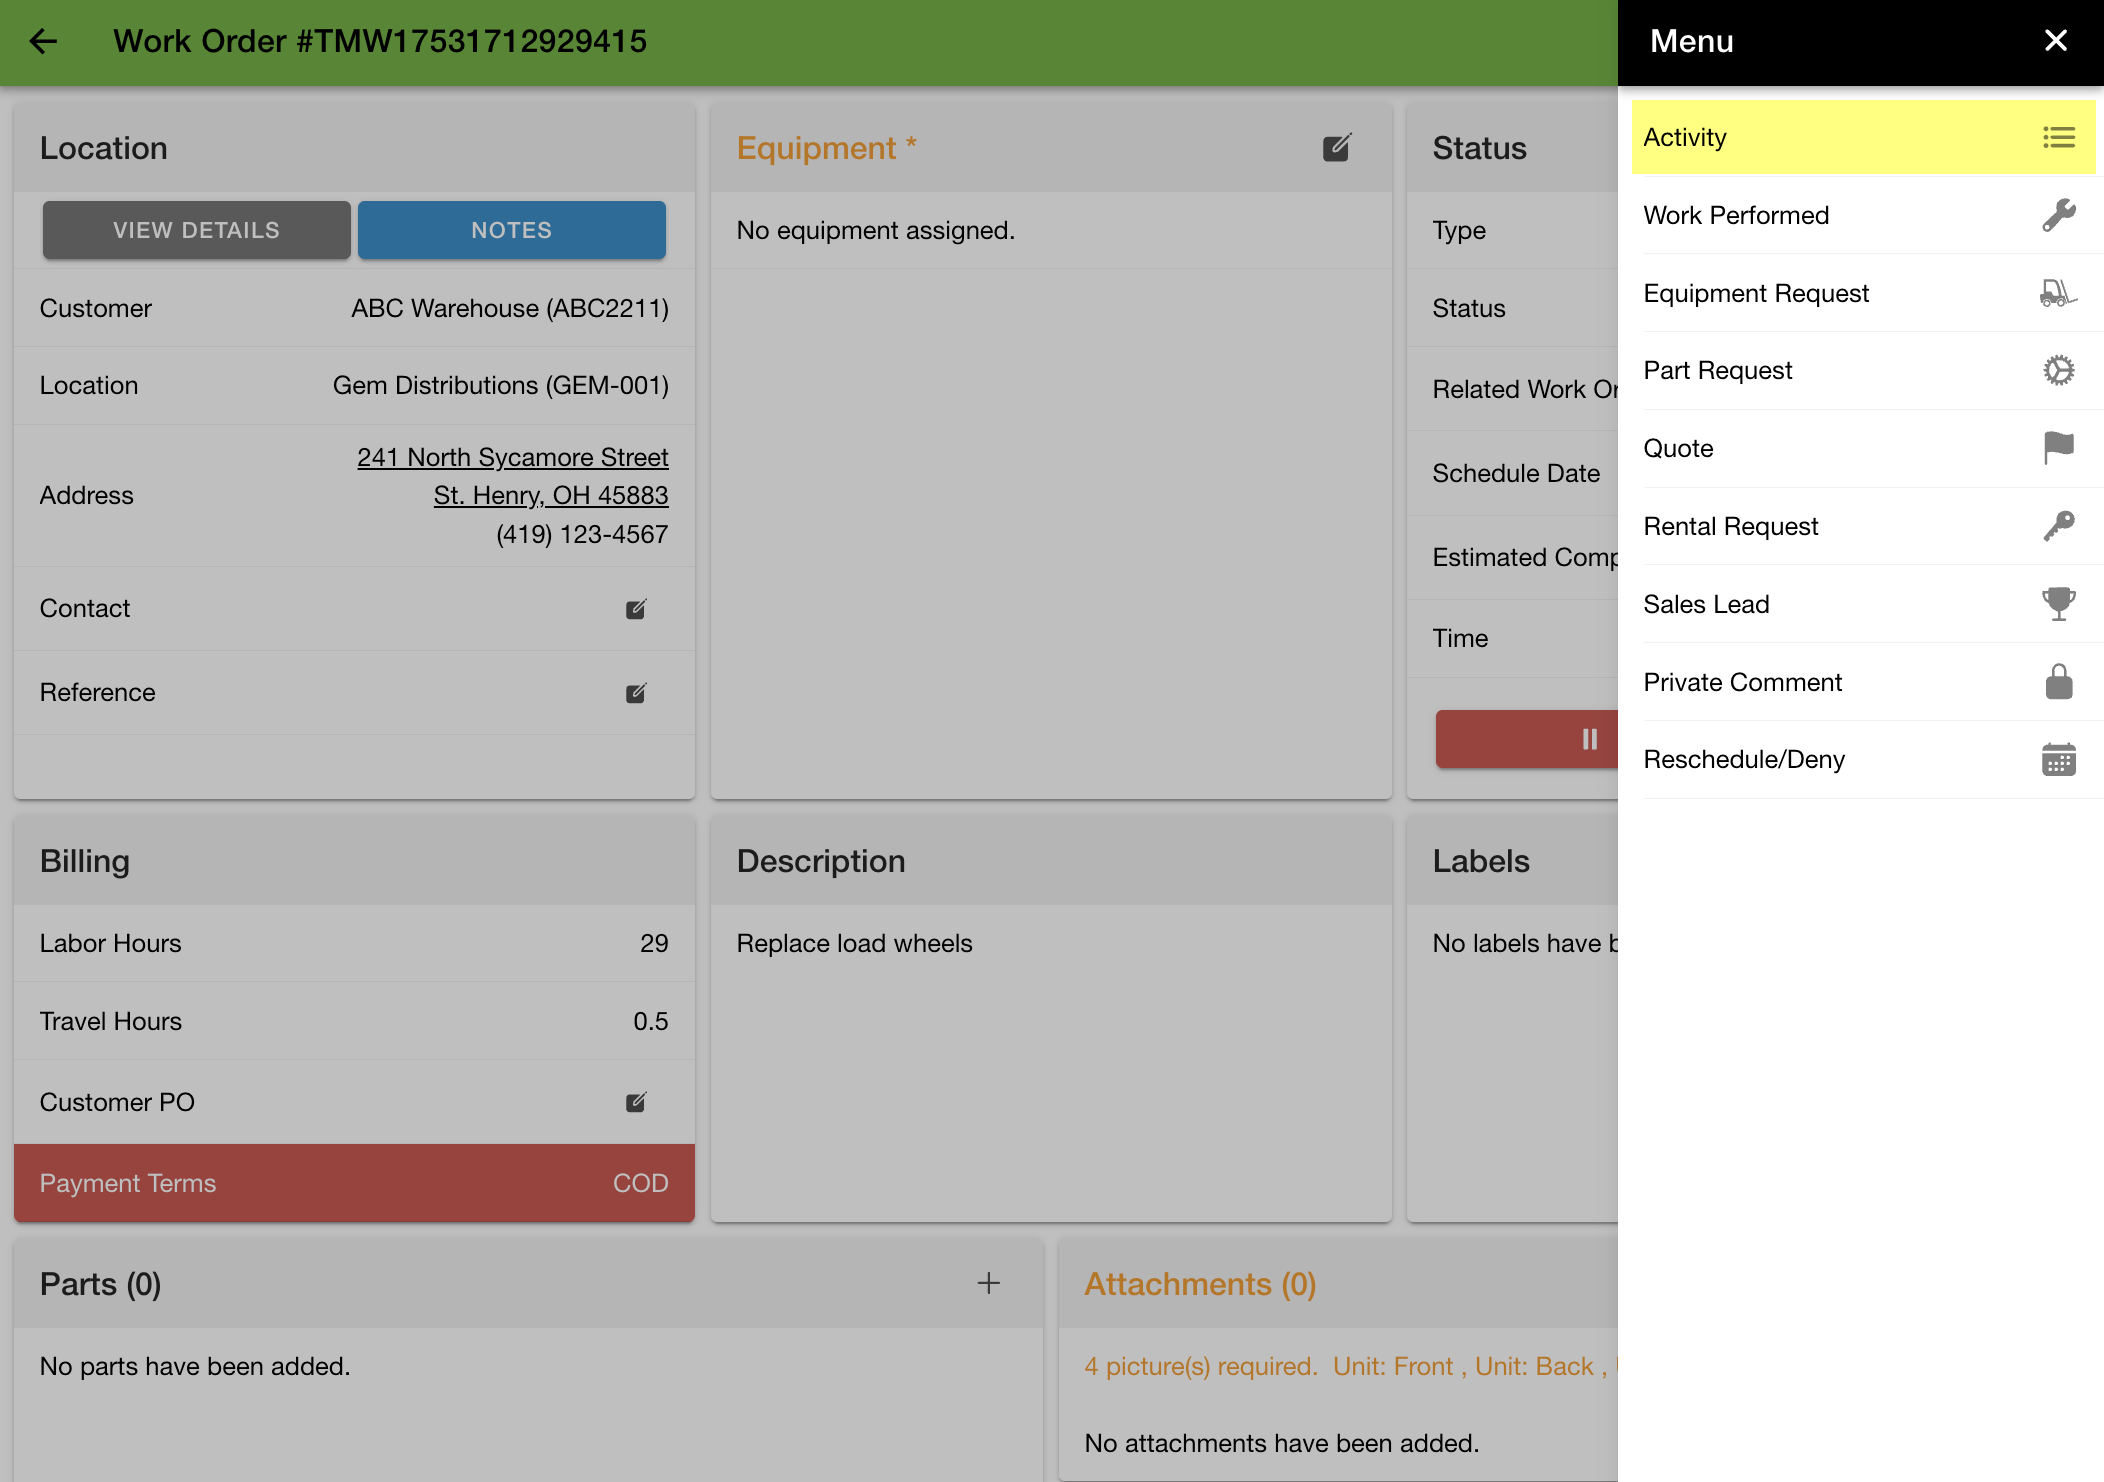Viewport: 2104px width, 1482px height.
Task: Pause the timer with red button
Action: tap(1588, 739)
